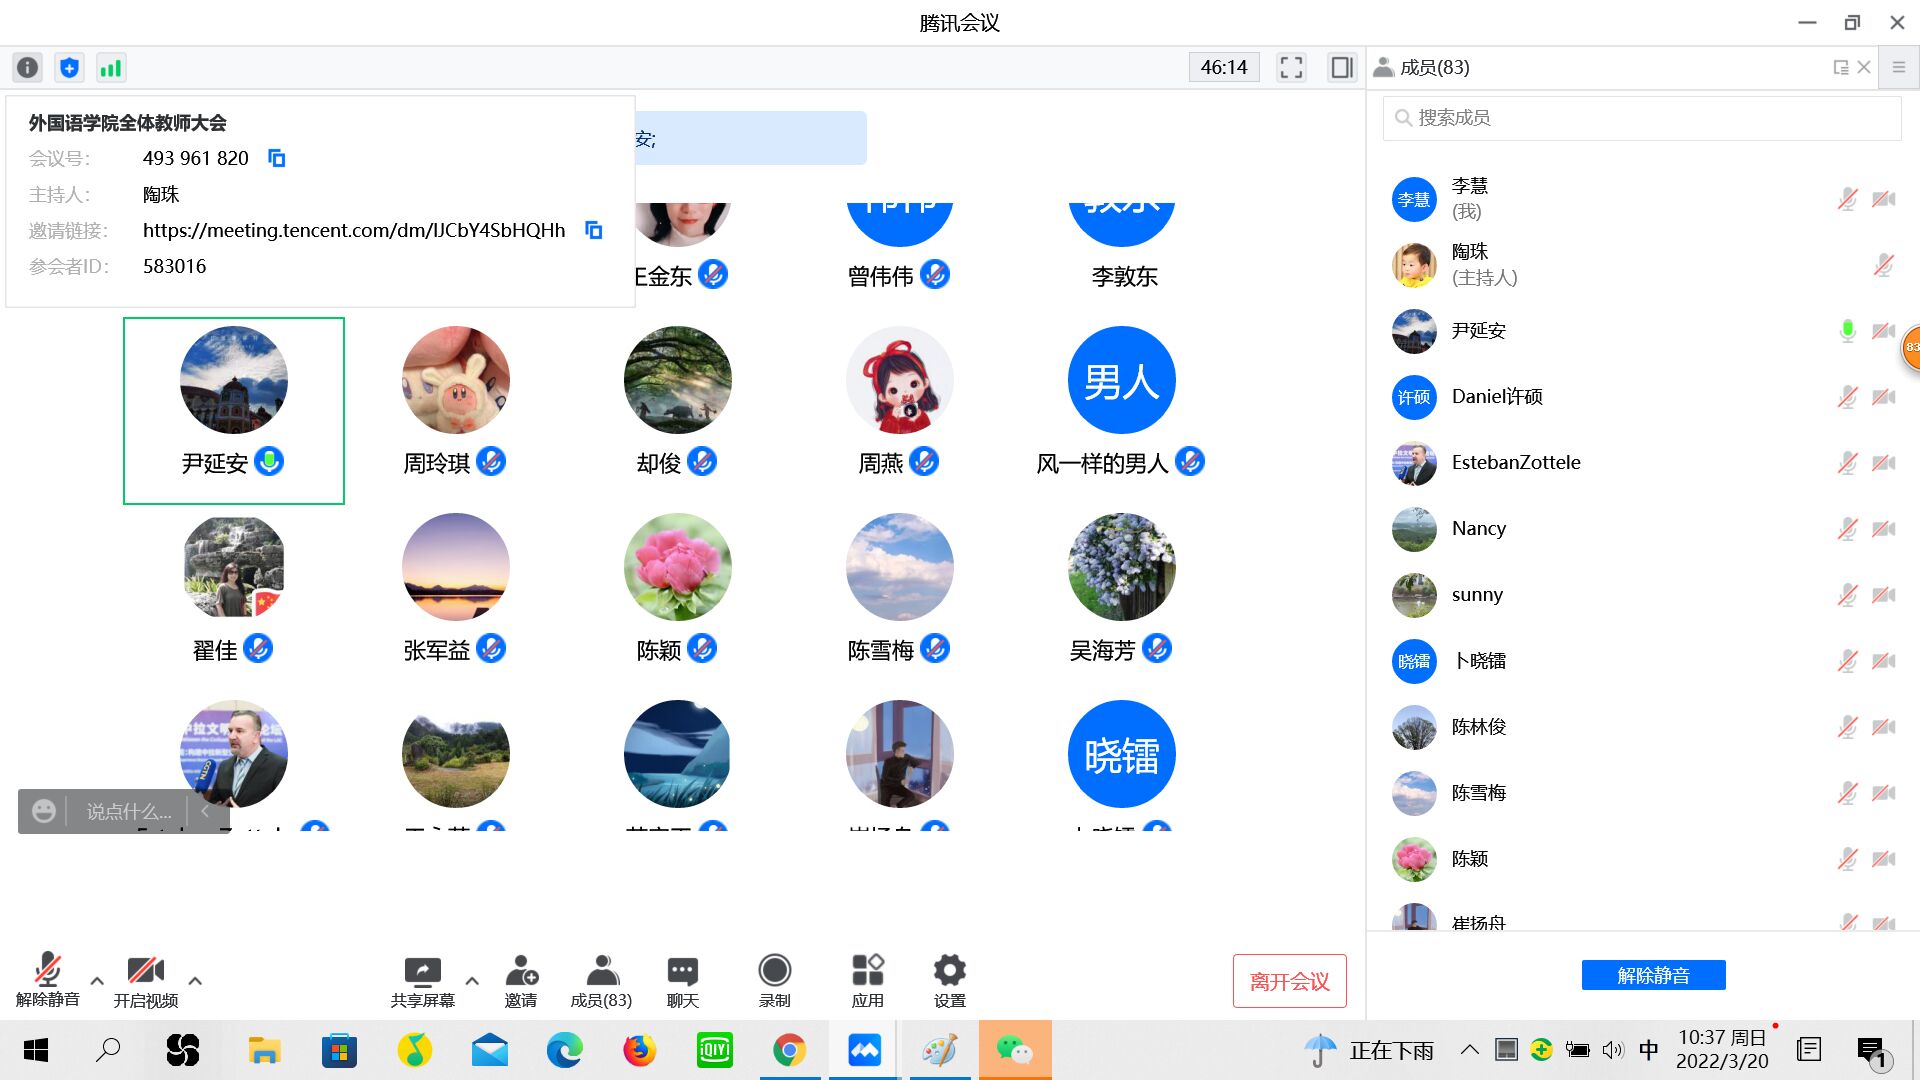
Task: Open the notification center icon
Action: 1871,1051
